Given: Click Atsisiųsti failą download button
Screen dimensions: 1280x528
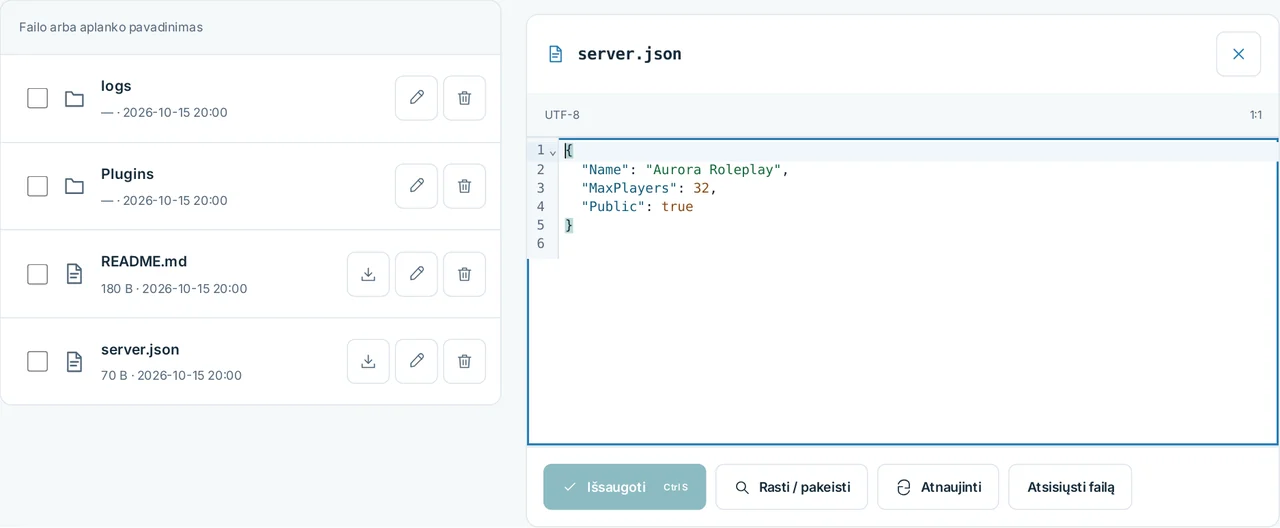Looking at the screenshot, I should pyautogui.click(x=1070, y=487).
